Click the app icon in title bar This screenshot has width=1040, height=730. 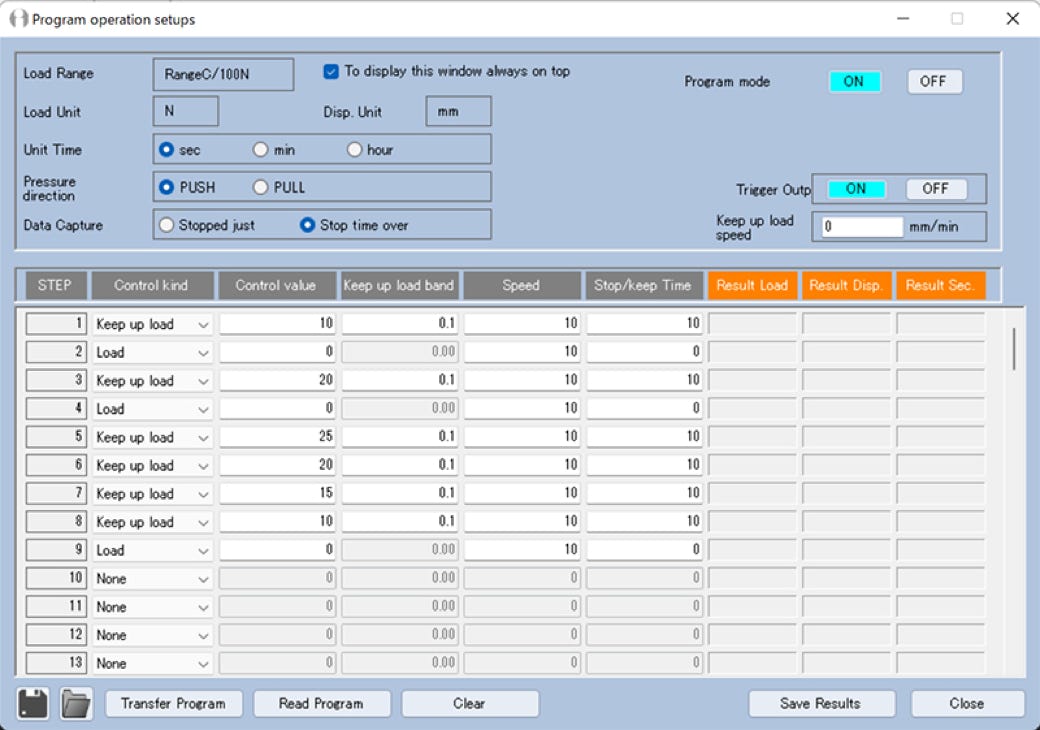18,19
